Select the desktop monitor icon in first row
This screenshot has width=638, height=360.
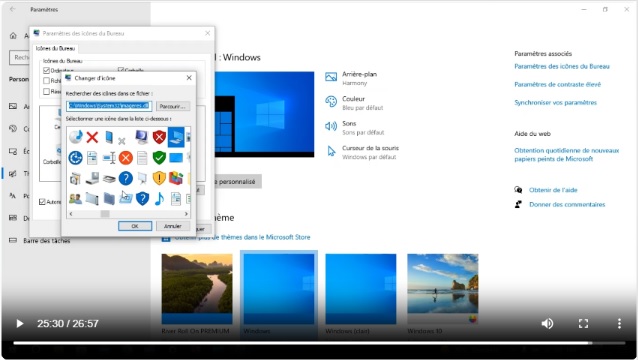pos(142,137)
